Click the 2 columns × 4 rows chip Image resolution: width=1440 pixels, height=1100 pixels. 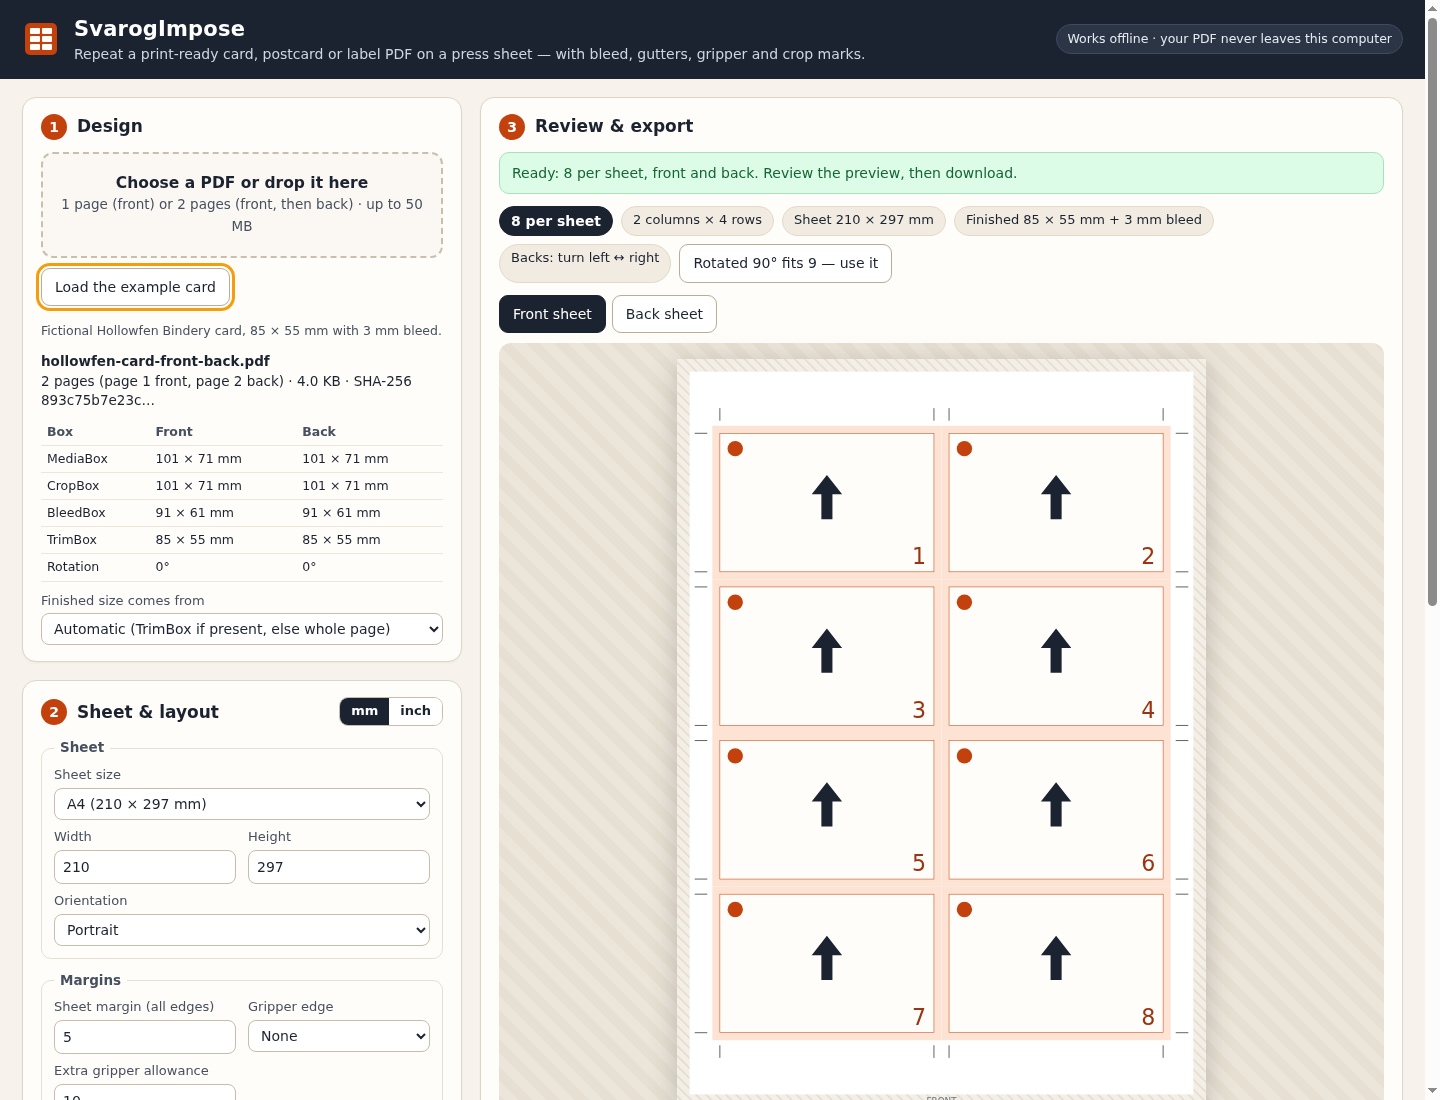[697, 220]
